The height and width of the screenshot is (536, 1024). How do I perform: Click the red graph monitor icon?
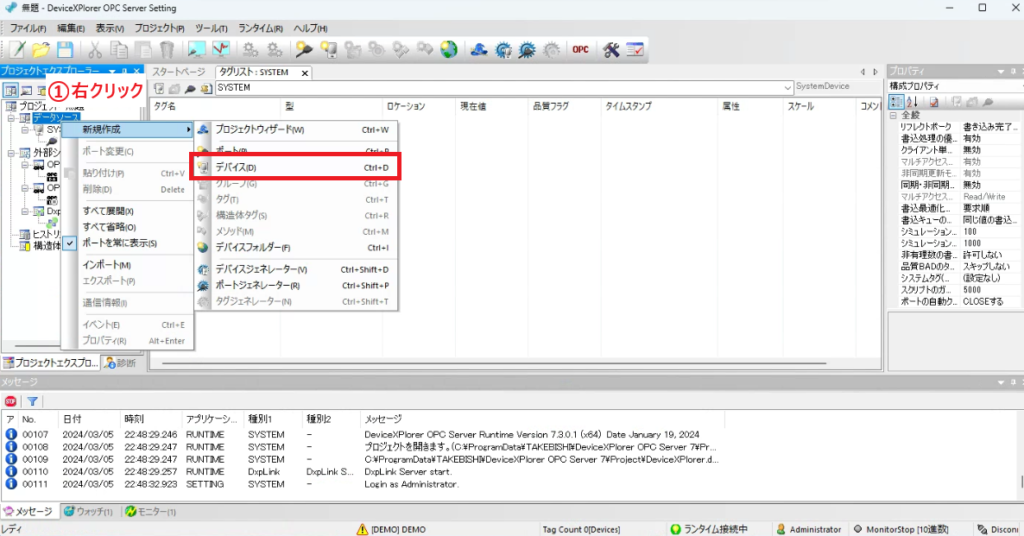(221, 50)
